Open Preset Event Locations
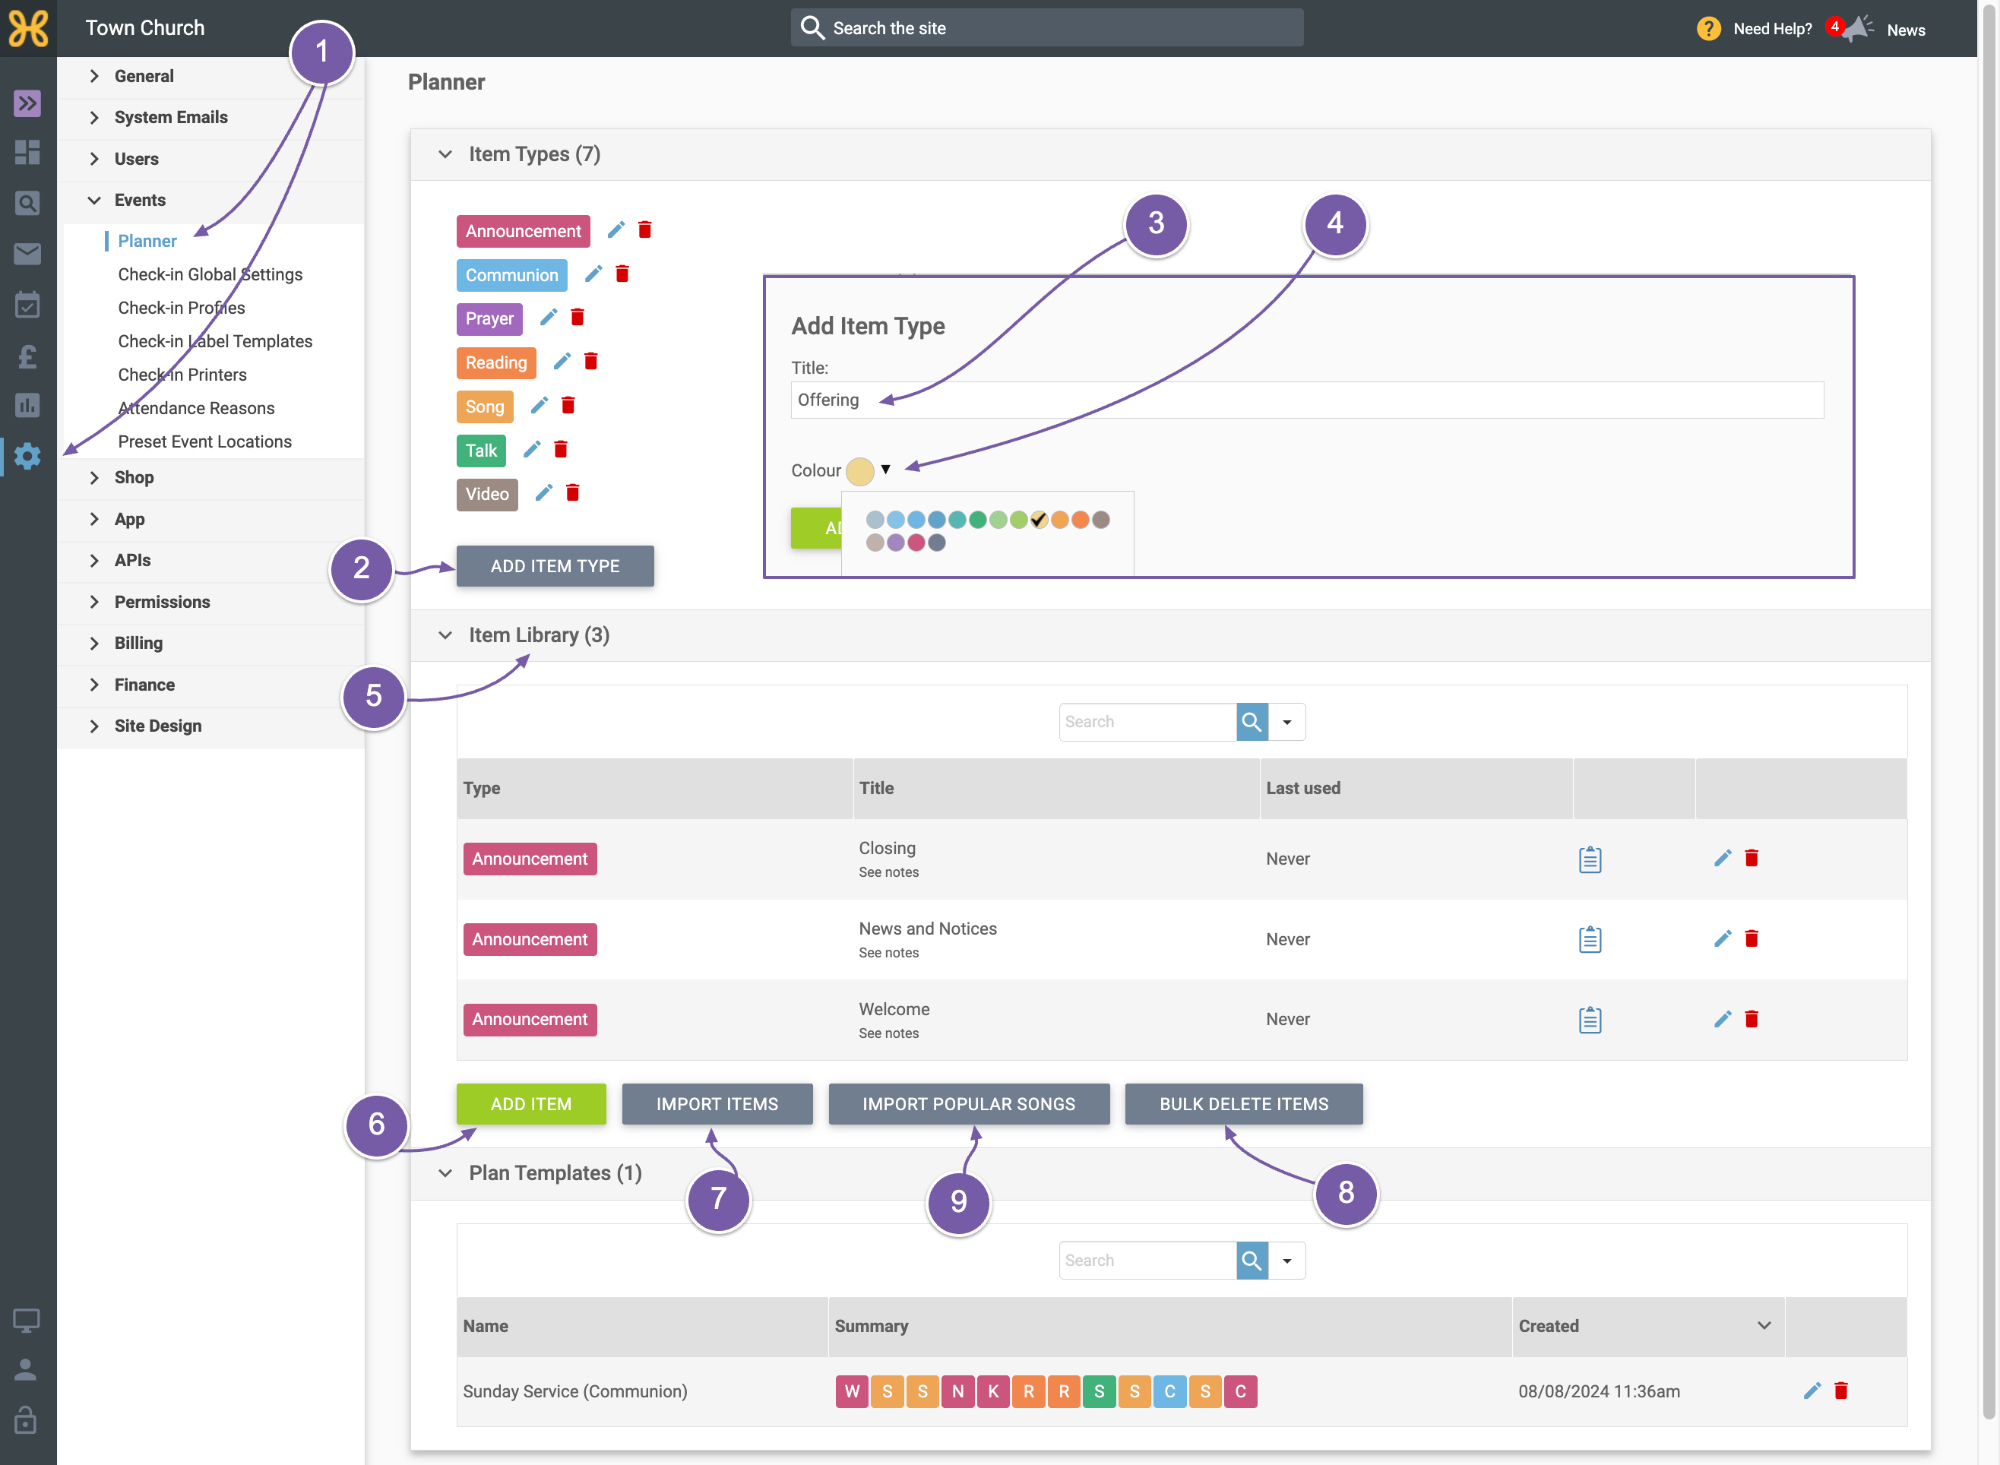Image resolution: width=2000 pixels, height=1465 pixels. (x=204, y=441)
